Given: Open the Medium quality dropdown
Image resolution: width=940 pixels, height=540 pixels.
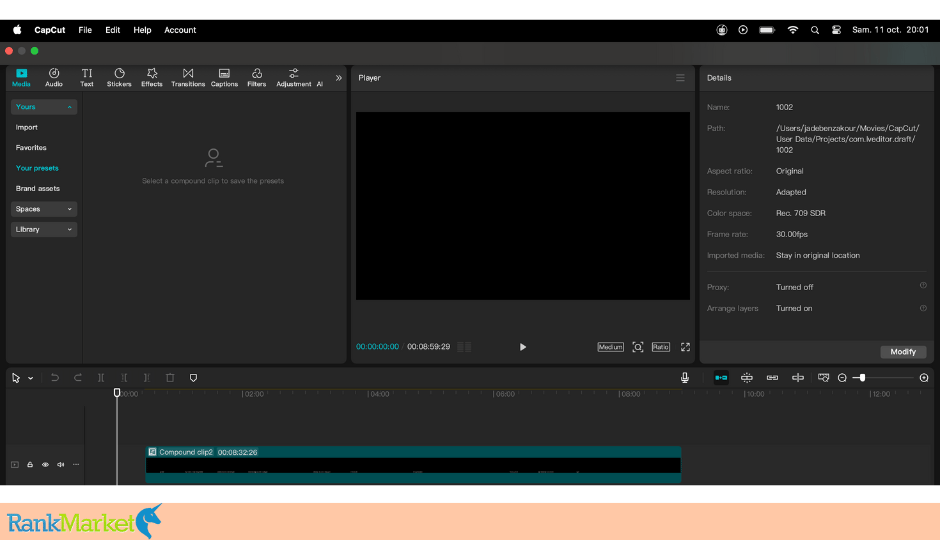Looking at the screenshot, I should pyautogui.click(x=610, y=347).
